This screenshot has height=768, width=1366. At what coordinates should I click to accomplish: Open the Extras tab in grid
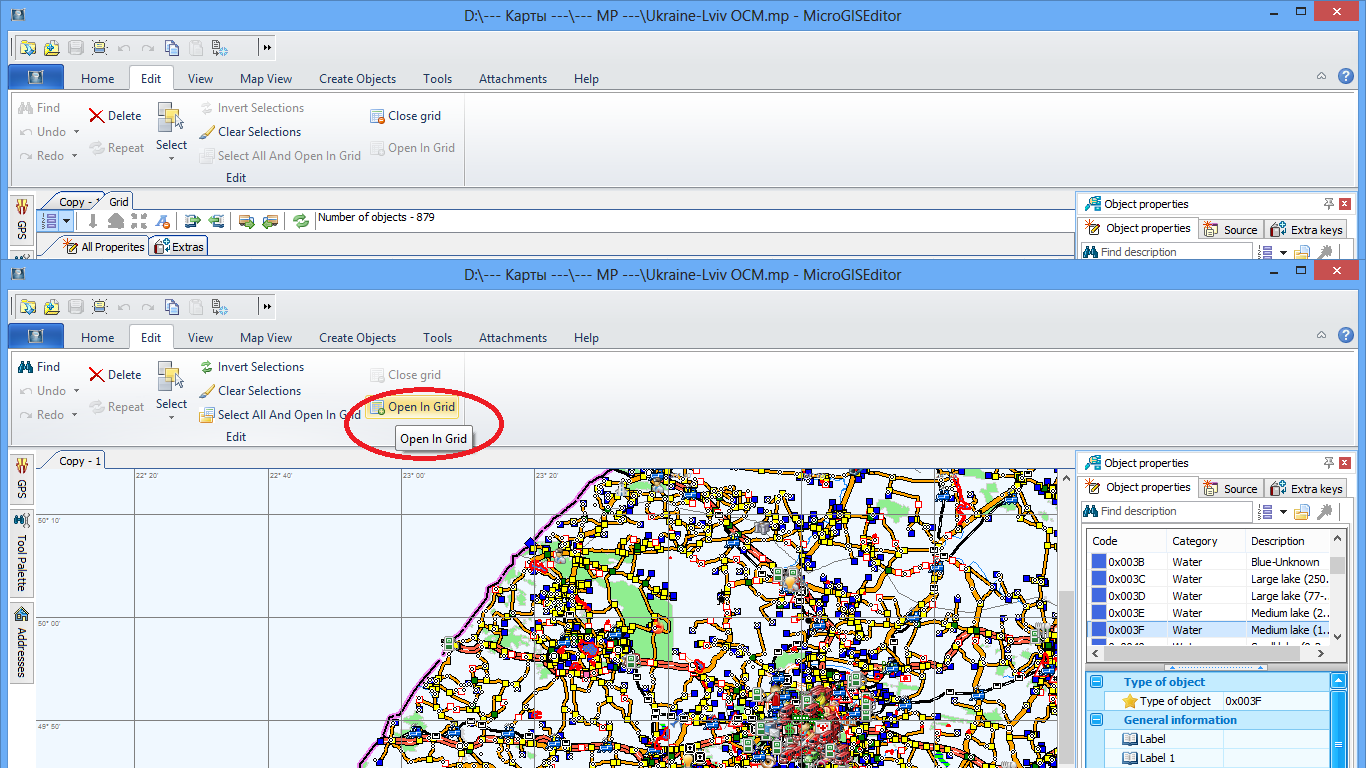coord(179,247)
